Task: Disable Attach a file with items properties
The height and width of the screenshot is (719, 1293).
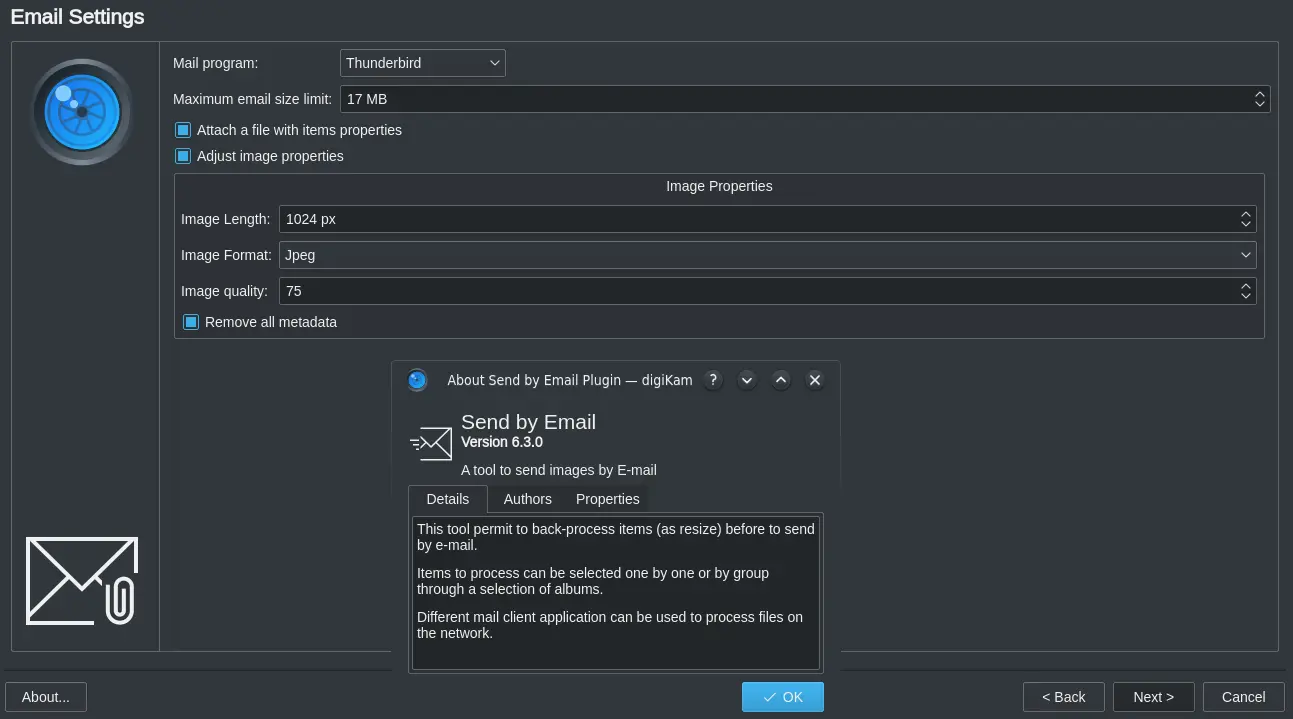Action: coord(182,130)
